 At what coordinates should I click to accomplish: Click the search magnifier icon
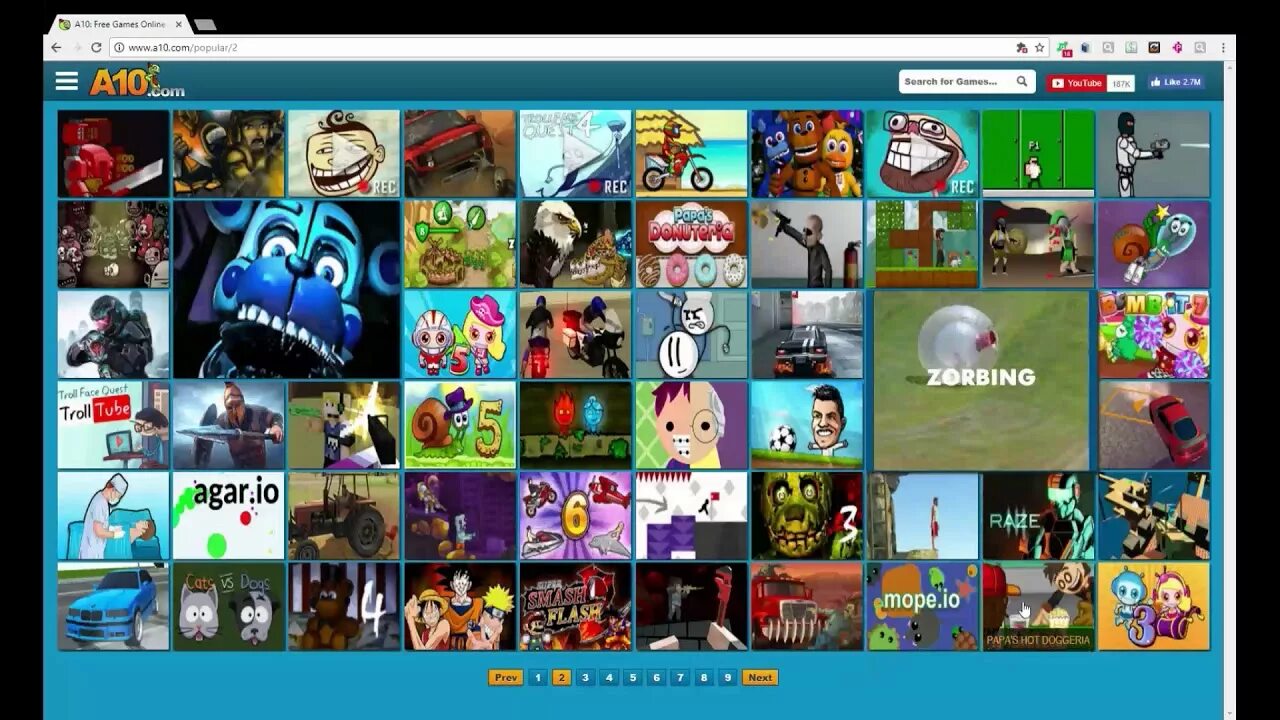tap(1022, 82)
